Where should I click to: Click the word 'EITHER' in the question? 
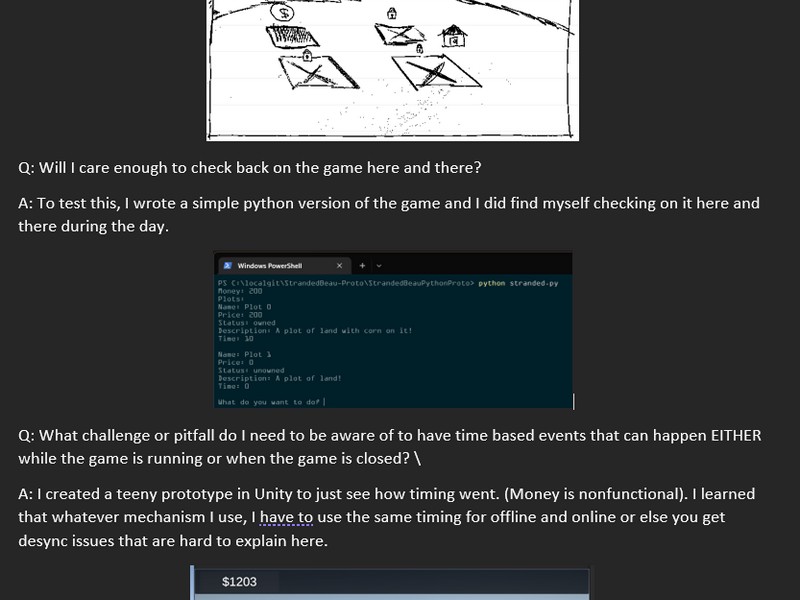coord(736,435)
